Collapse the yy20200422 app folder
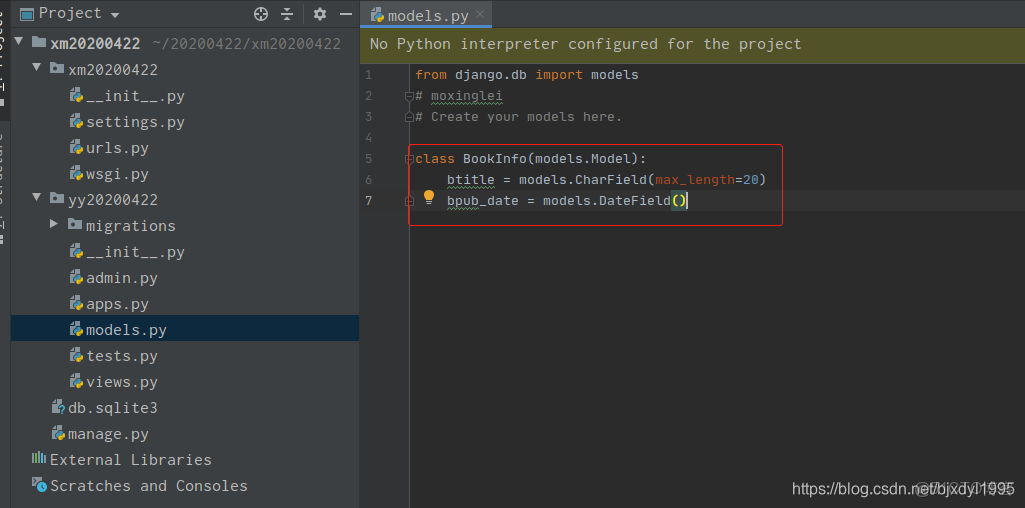This screenshot has height=508, width=1025. pyautogui.click(x=37, y=197)
